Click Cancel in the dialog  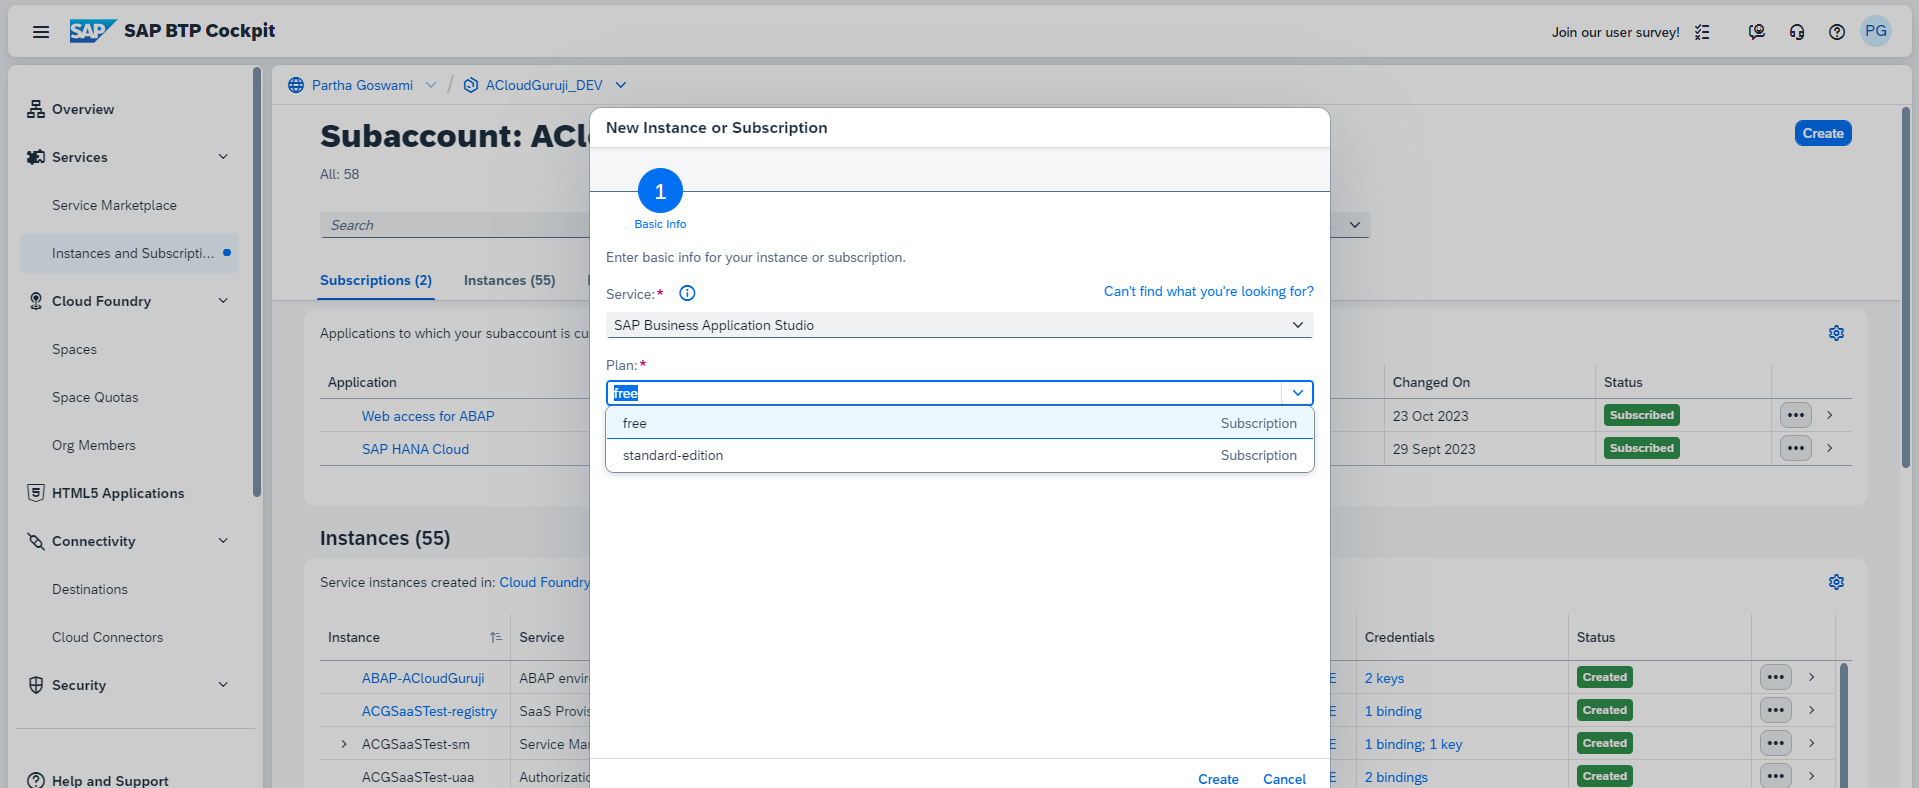pyautogui.click(x=1284, y=778)
